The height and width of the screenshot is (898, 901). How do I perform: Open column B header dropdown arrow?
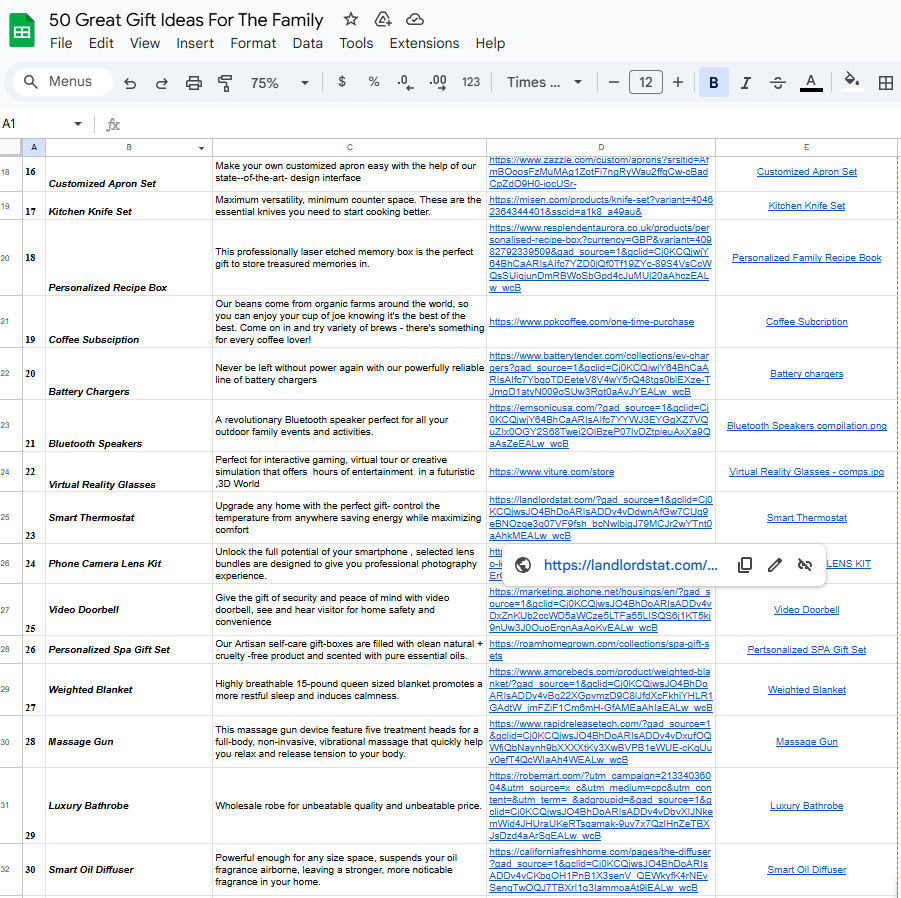tap(201, 148)
